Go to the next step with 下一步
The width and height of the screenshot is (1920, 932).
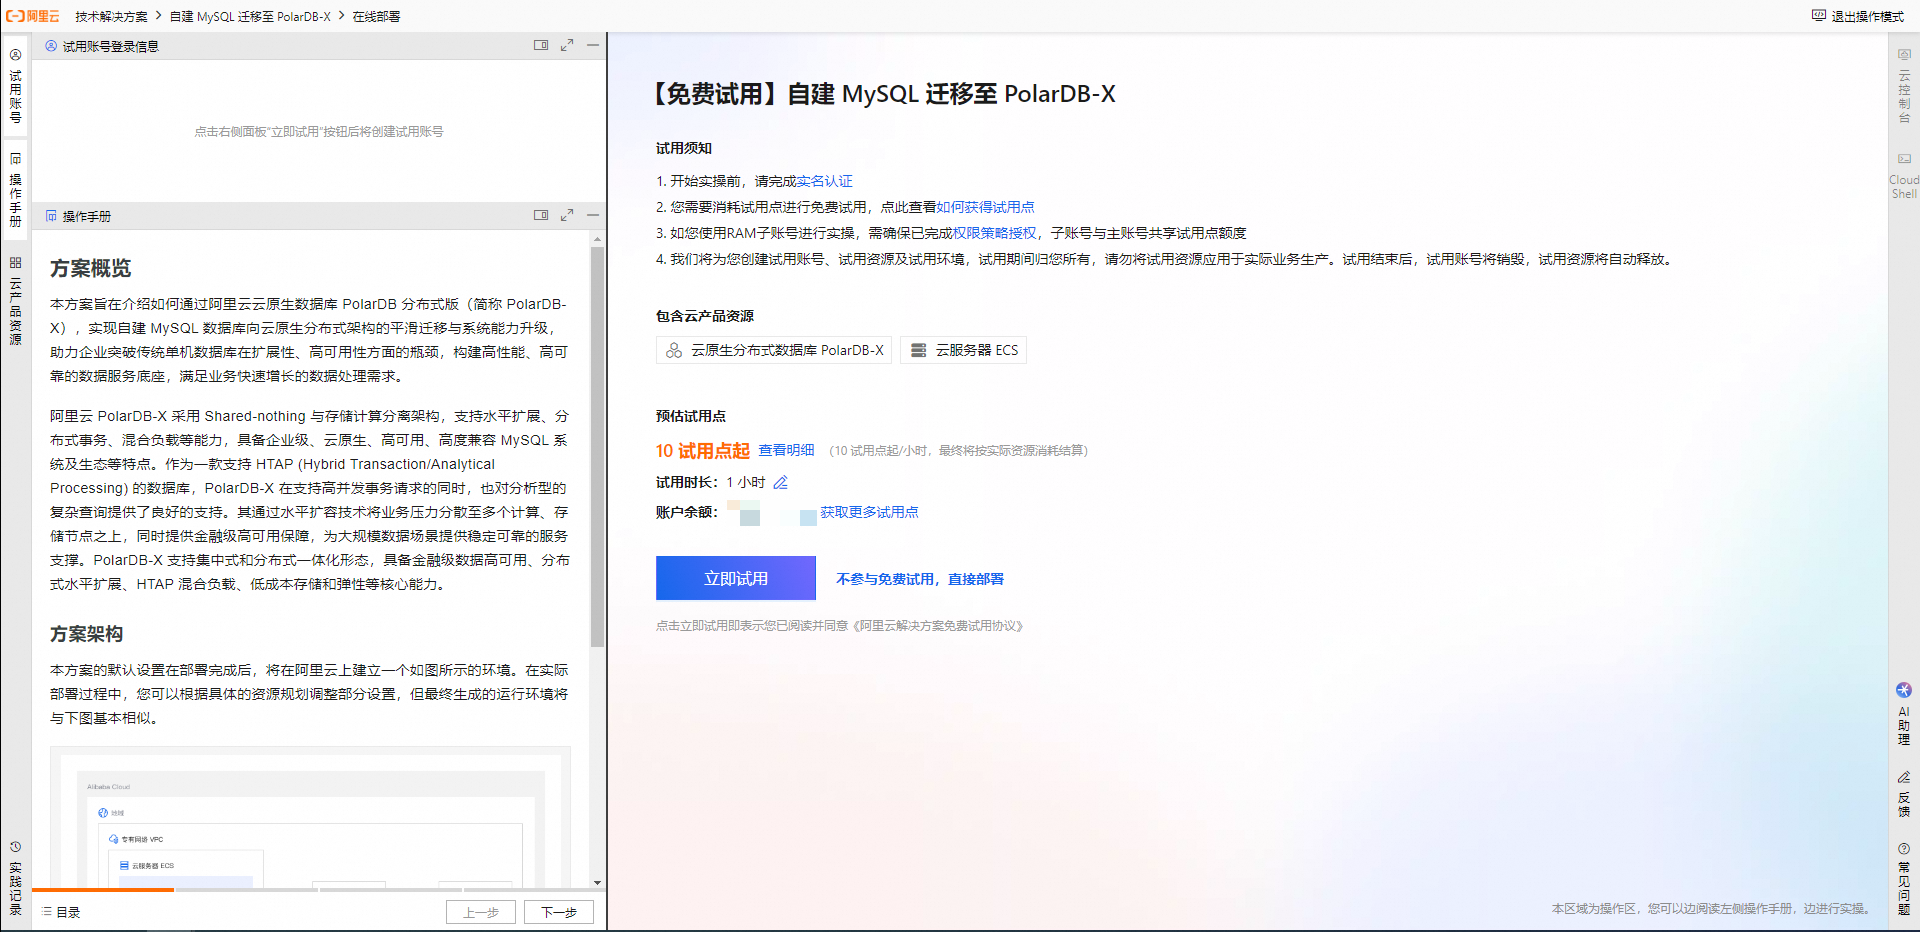point(559,912)
